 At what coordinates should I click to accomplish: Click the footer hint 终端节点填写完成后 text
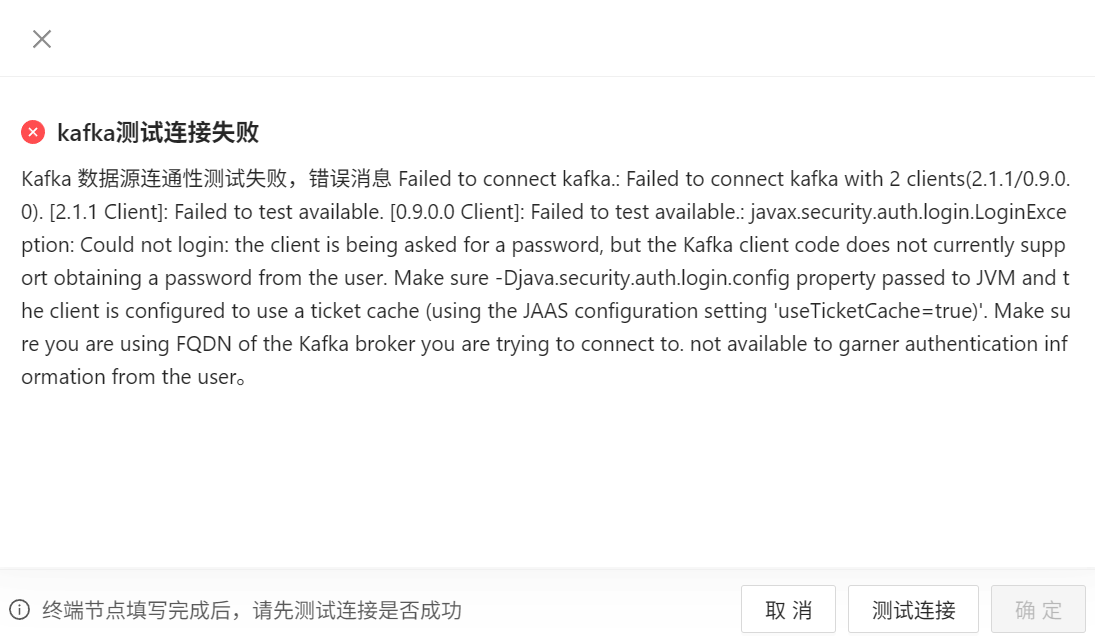136,610
